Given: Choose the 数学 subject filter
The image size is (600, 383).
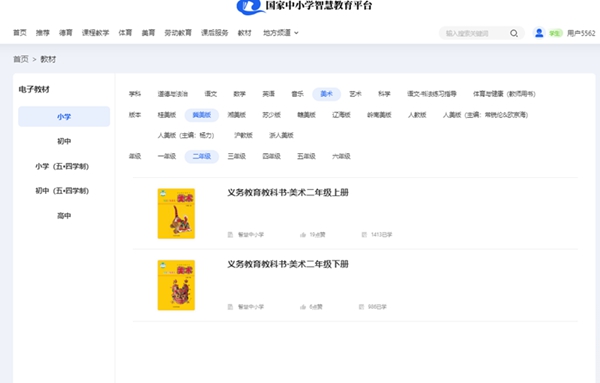Looking at the screenshot, I should coord(240,94).
